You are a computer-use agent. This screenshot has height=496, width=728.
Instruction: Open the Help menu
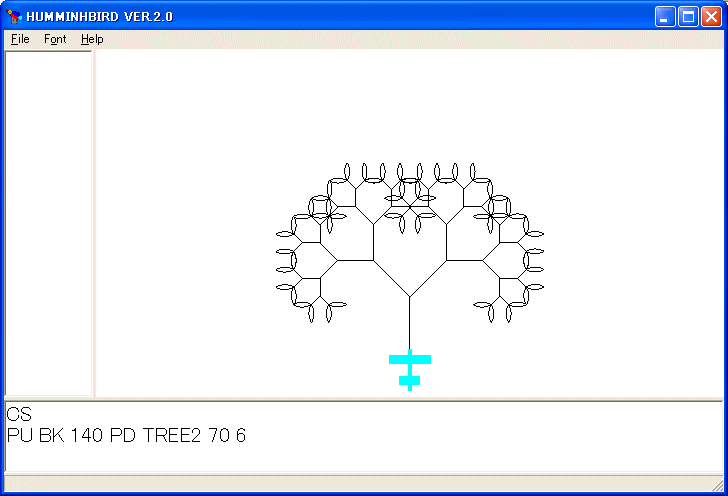tap(92, 39)
